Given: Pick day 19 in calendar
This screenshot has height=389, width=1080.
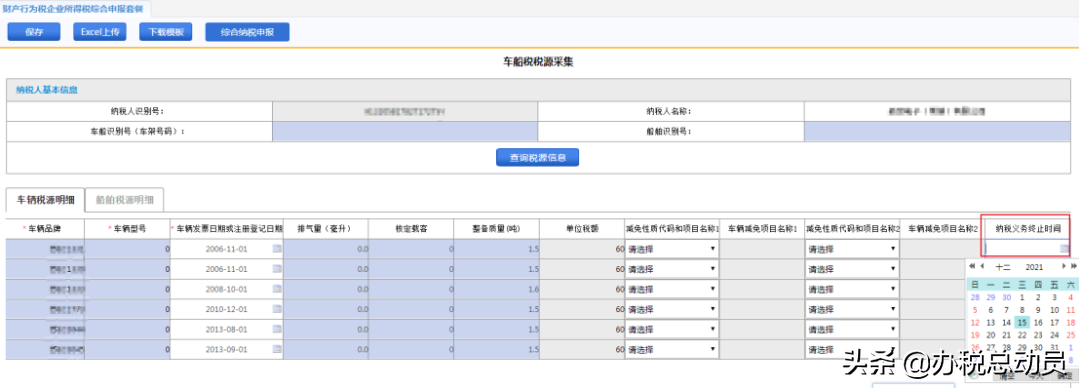Looking at the screenshot, I should tap(975, 335).
